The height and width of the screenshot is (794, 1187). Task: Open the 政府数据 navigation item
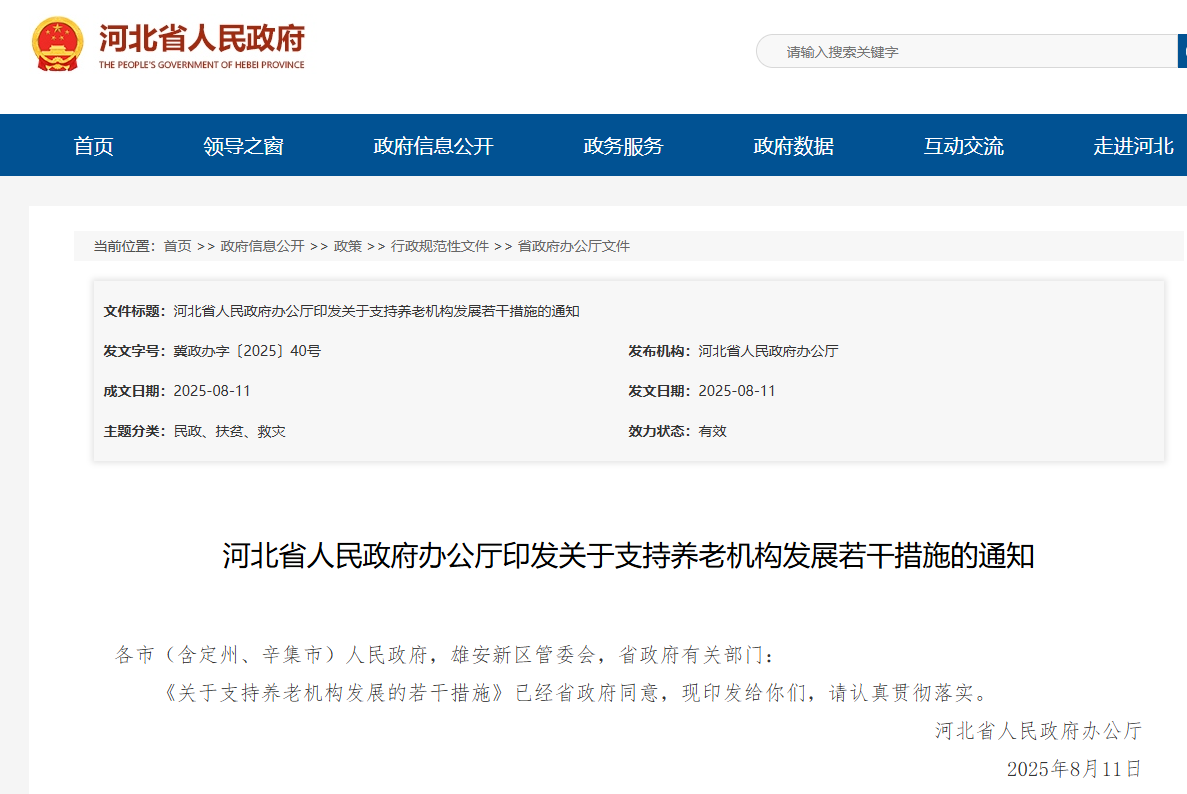(793, 146)
